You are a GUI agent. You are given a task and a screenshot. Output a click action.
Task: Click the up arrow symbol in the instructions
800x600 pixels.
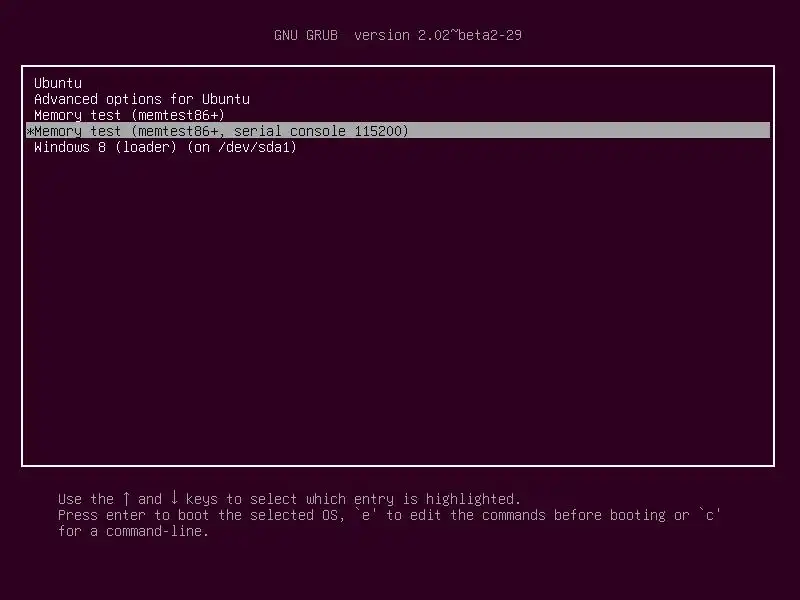(126, 498)
